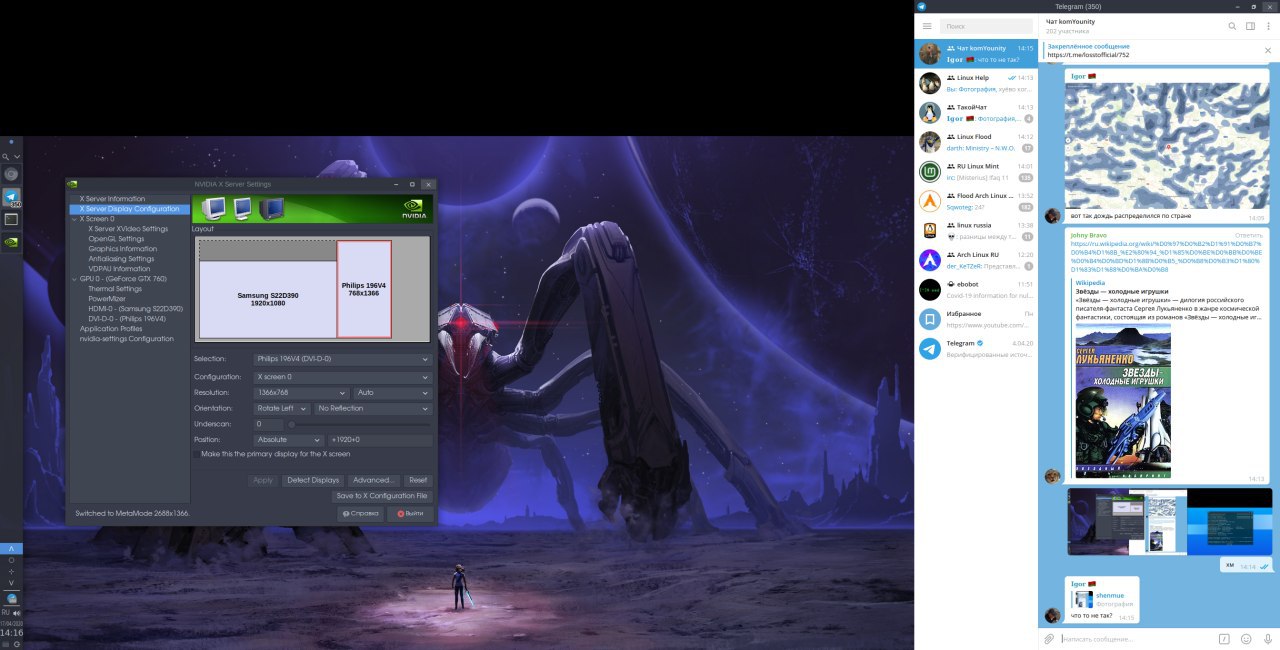Attach a file using the paperclip icon
1280x650 pixels.
point(1049,638)
